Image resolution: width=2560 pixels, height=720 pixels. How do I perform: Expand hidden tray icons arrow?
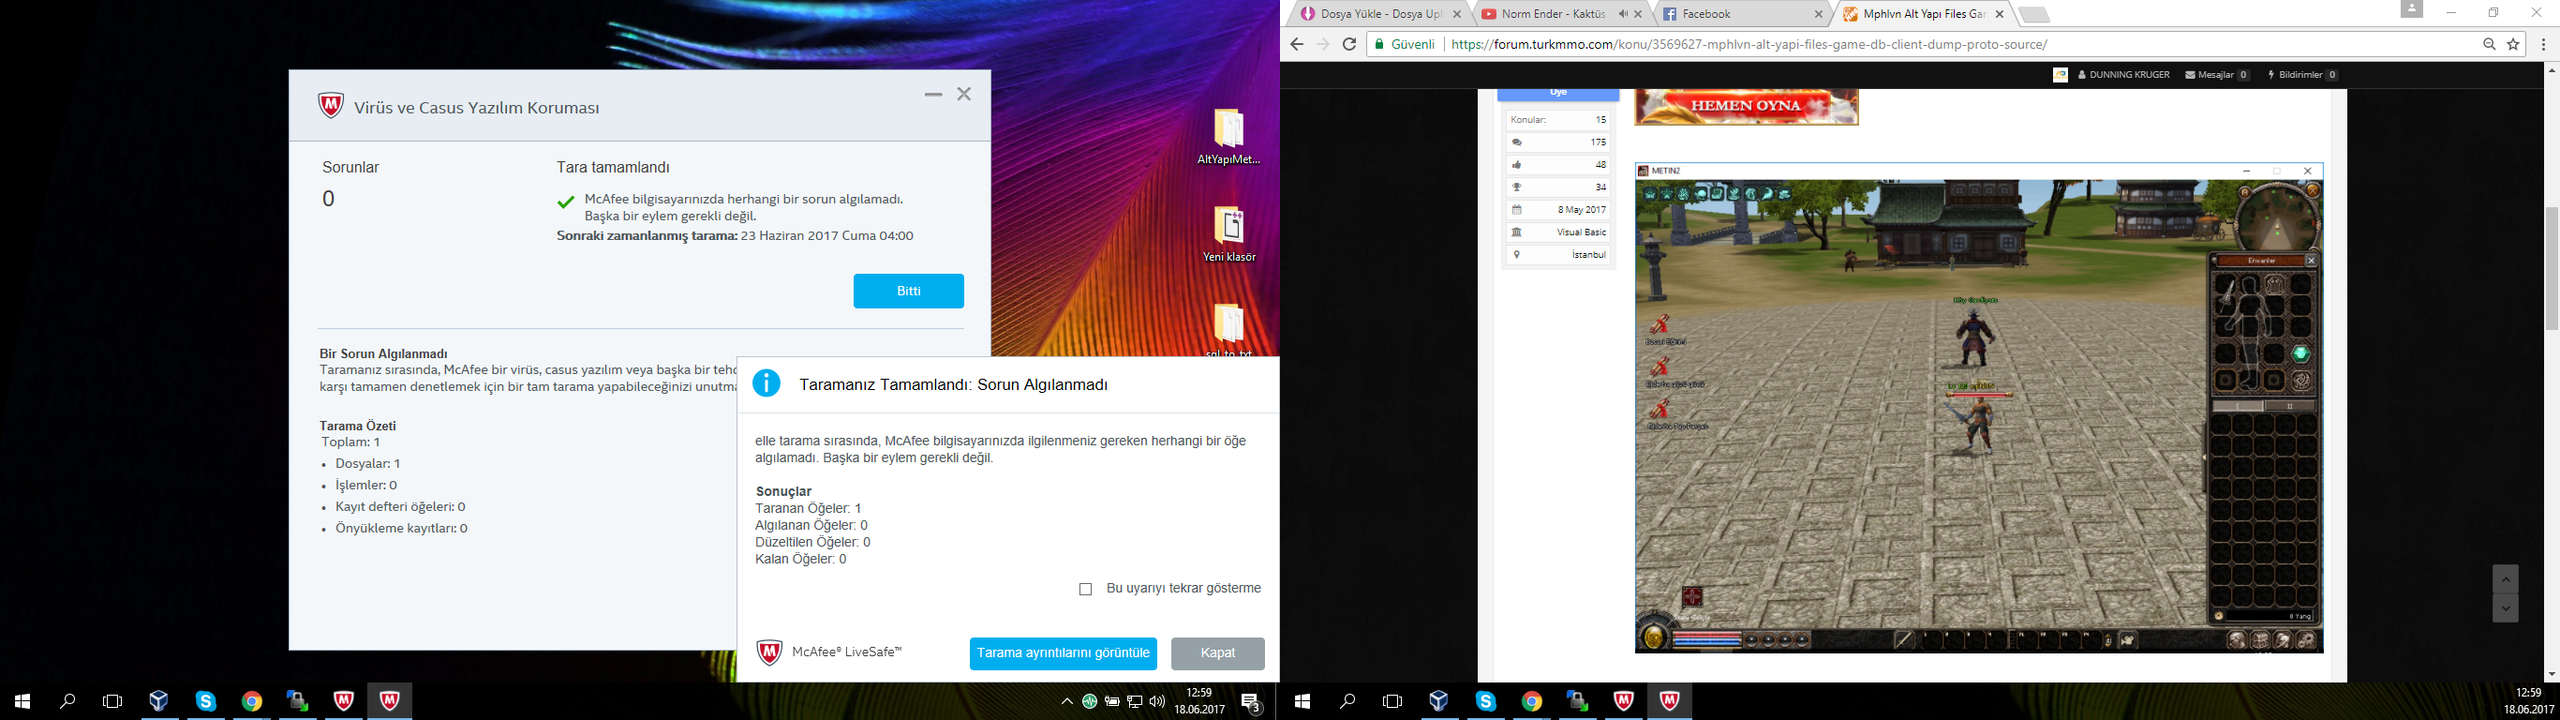point(1067,702)
